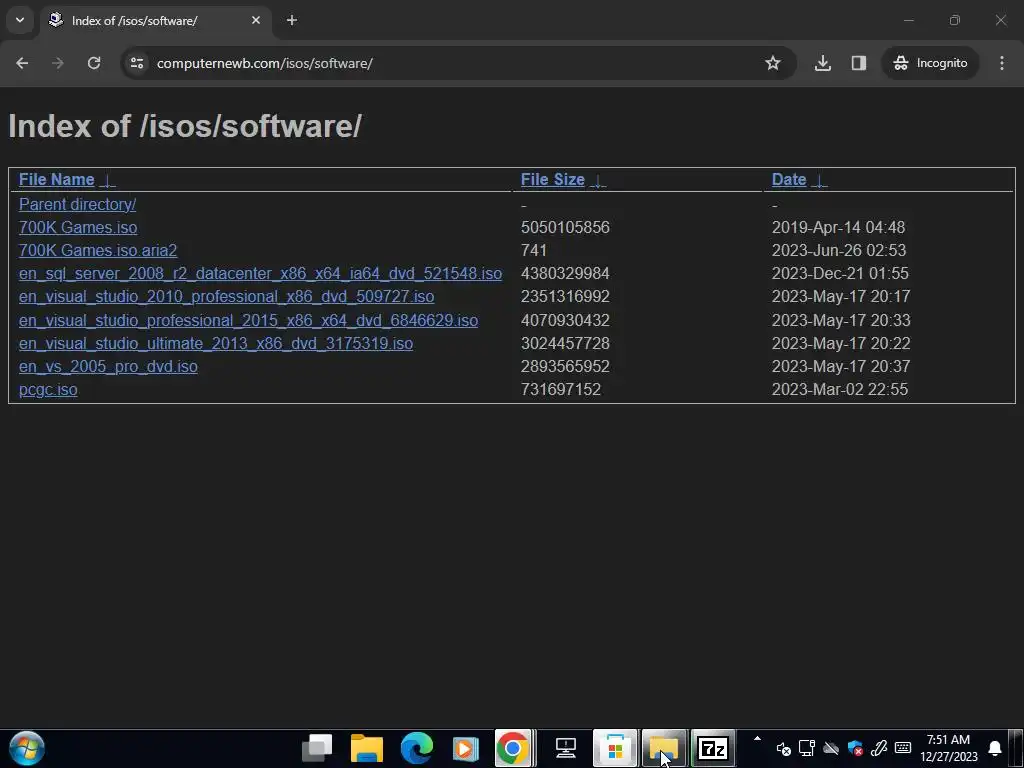
Task: Reload the current page
Action: pyautogui.click(x=94, y=63)
